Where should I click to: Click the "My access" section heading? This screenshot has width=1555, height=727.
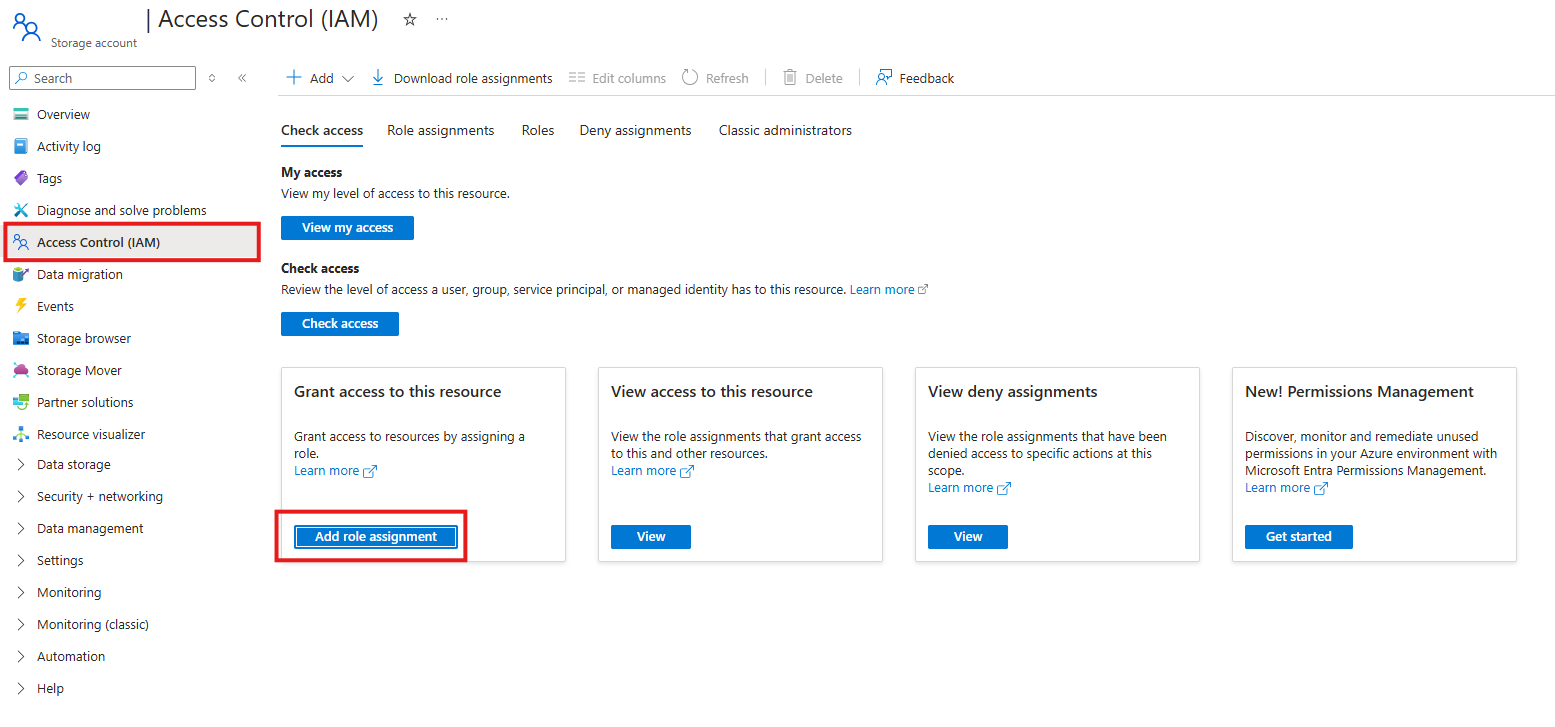click(312, 173)
